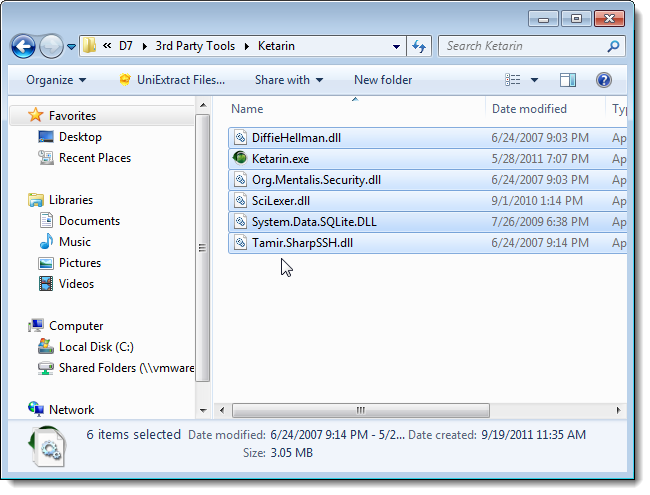Select Computer in the navigation pane

click(x=76, y=326)
